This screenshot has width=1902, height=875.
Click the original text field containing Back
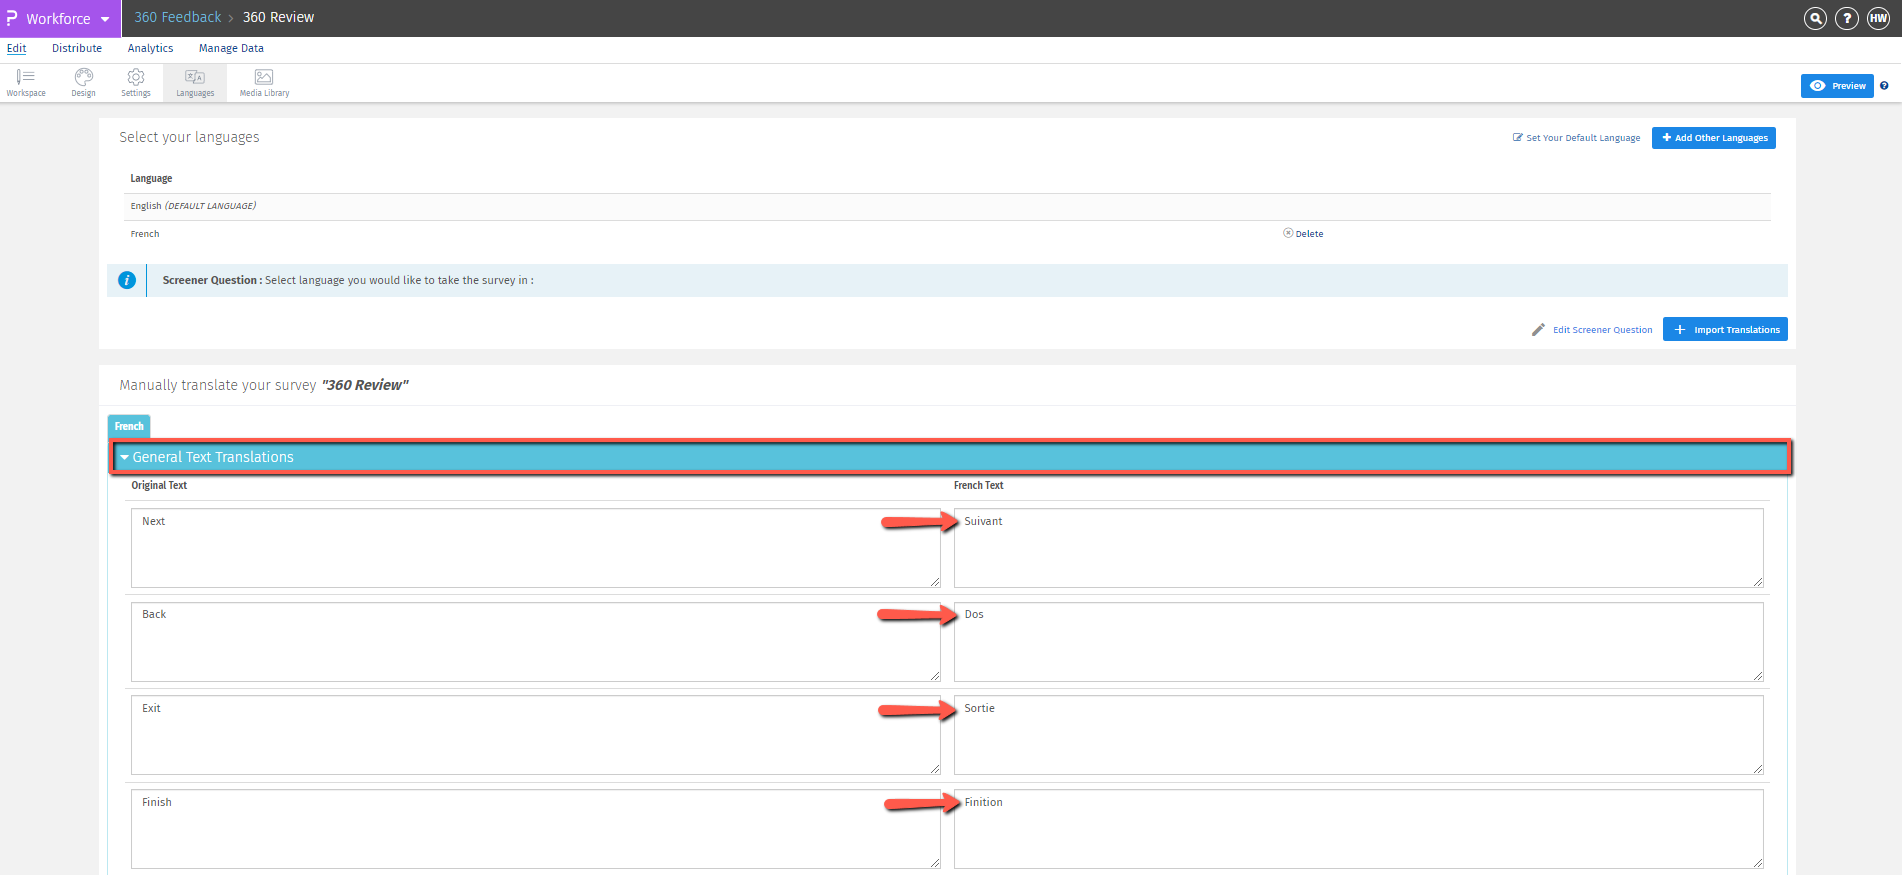[536, 642]
